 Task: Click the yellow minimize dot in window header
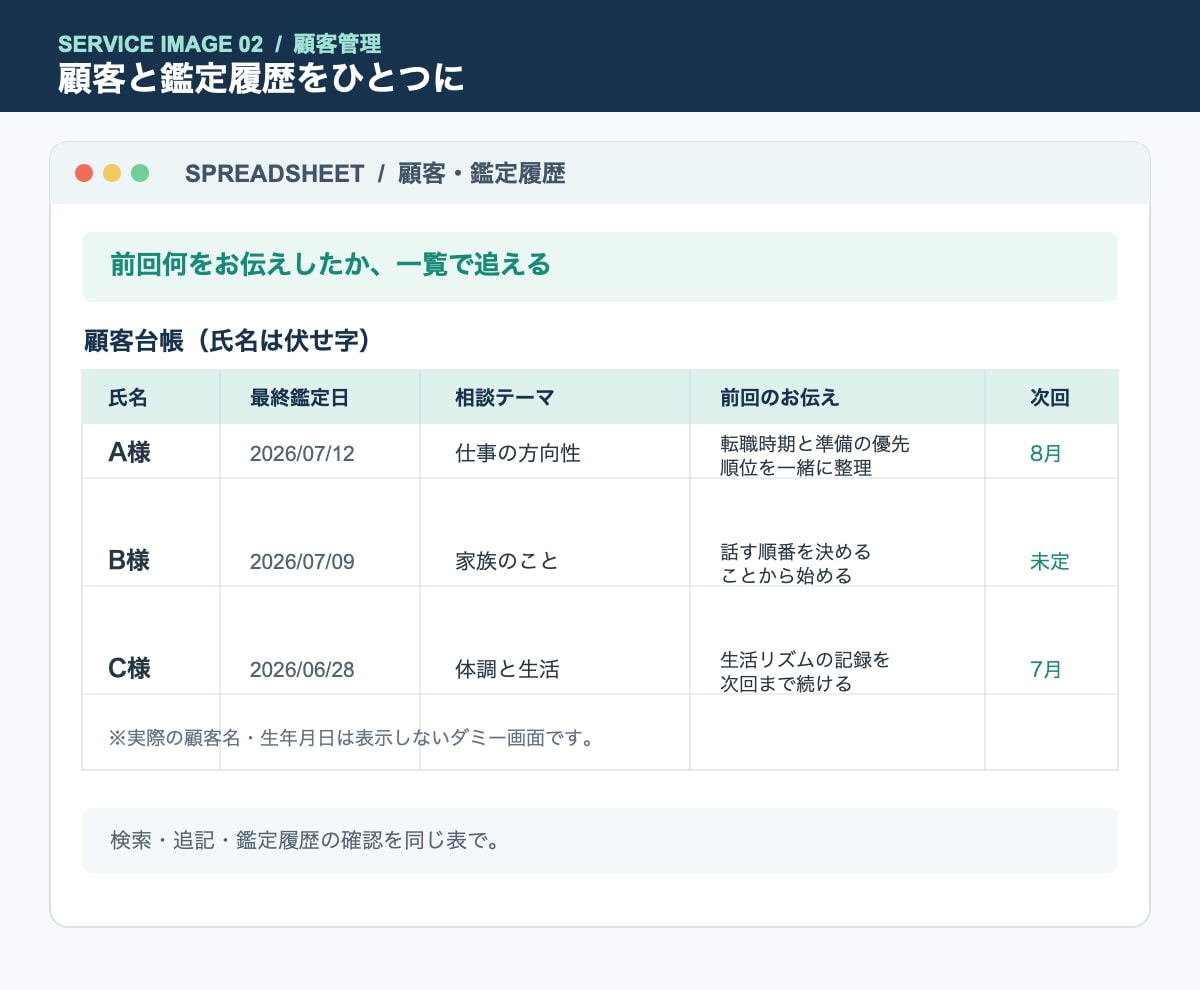112,173
